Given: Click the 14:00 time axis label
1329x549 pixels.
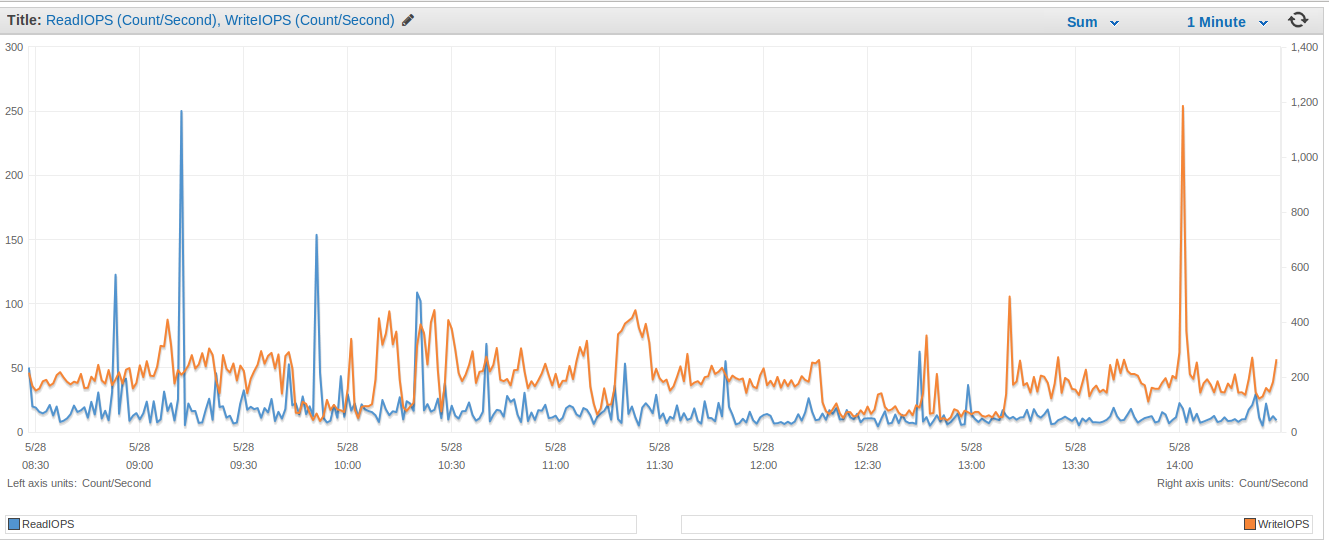Looking at the screenshot, I should (1179, 465).
